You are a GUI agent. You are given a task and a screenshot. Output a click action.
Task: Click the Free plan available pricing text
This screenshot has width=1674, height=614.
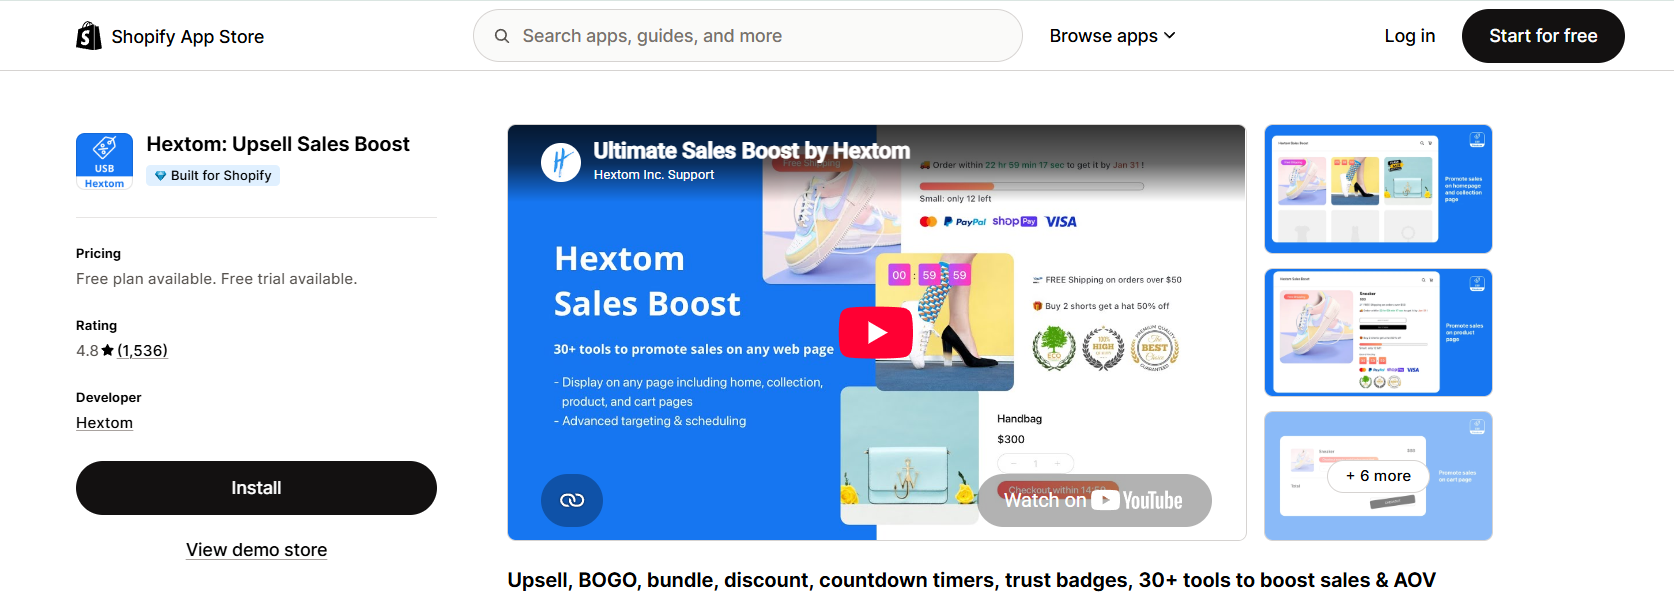[216, 279]
